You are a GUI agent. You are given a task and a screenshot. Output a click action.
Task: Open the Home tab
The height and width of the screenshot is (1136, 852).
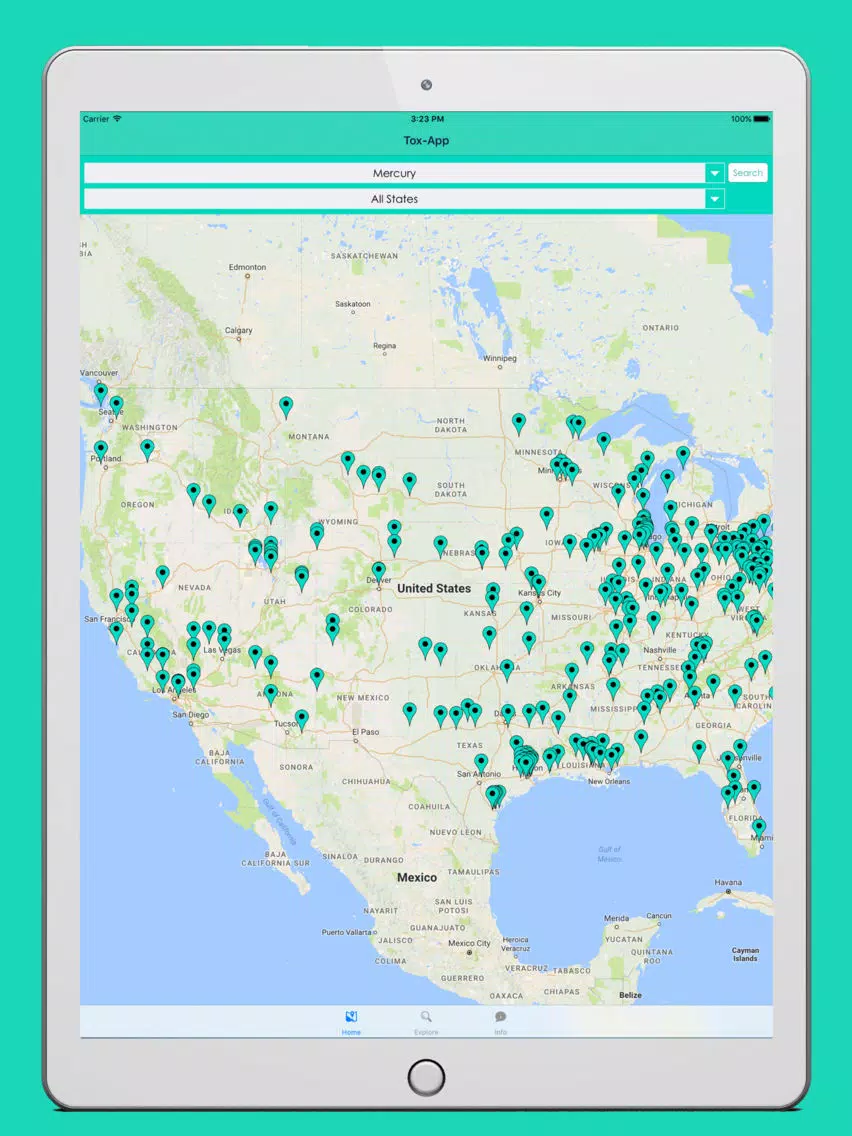point(351,1022)
